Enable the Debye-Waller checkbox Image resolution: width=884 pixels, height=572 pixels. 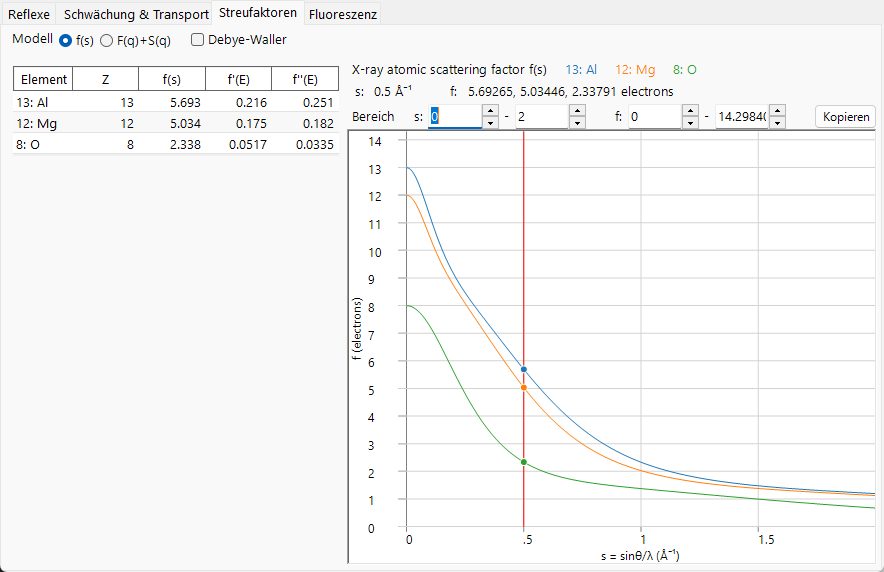tap(197, 40)
